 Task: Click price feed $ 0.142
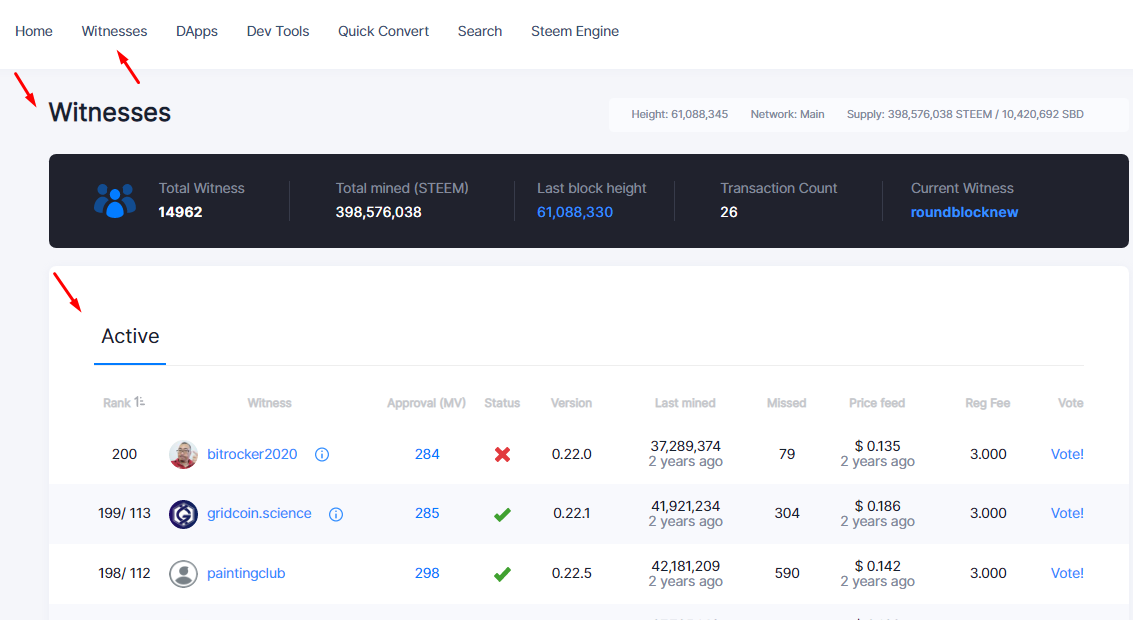877,566
